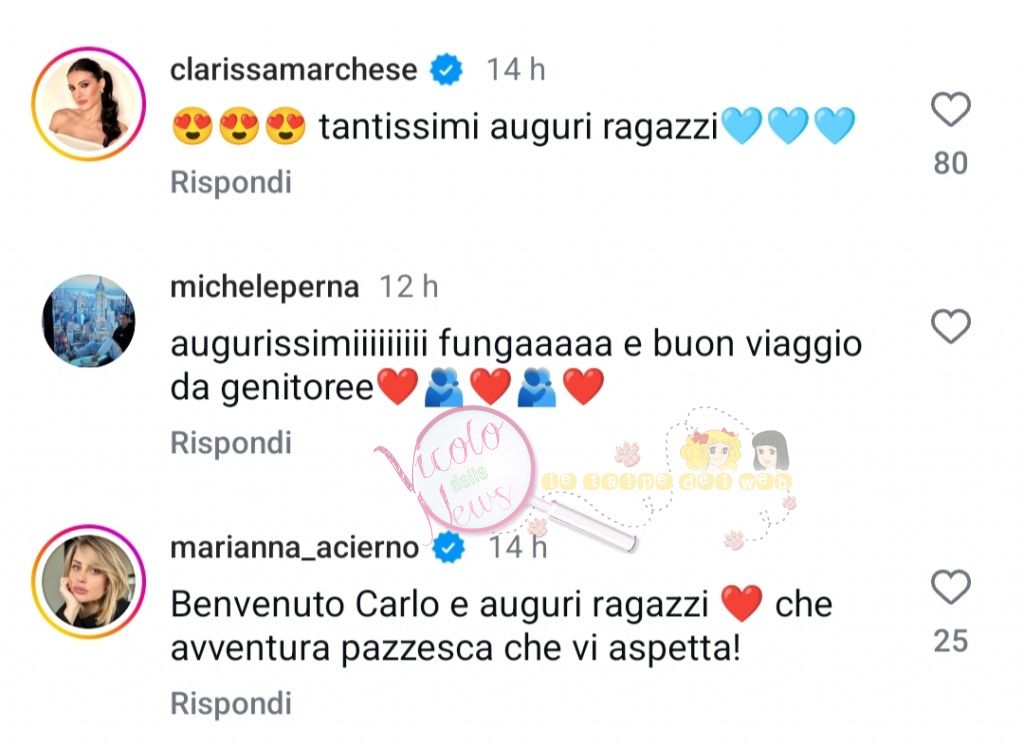Select the "Benvenuto Carlo e auguri ragazzi" comment
Image resolution: width=1024 pixels, height=746 pixels.
pyautogui.click(x=439, y=604)
